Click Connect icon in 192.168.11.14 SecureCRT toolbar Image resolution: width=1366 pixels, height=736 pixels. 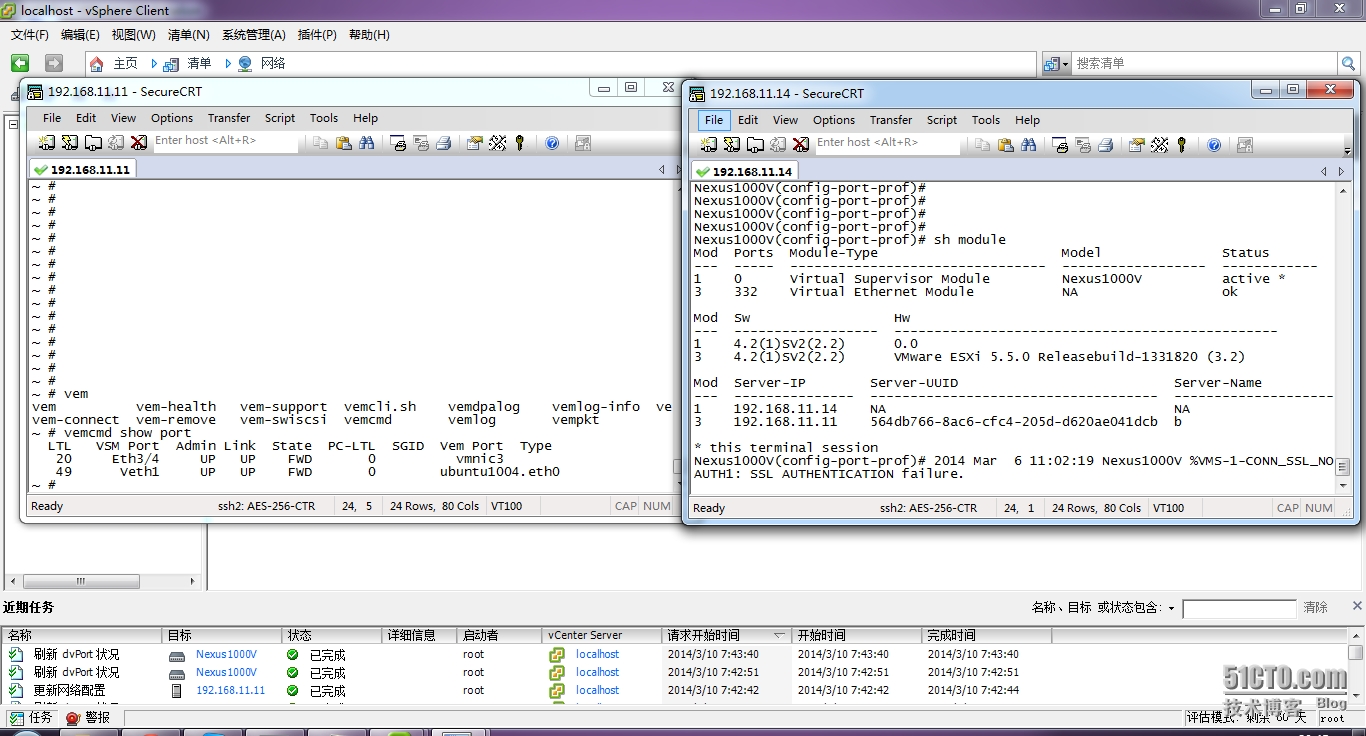[x=709, y=145]
